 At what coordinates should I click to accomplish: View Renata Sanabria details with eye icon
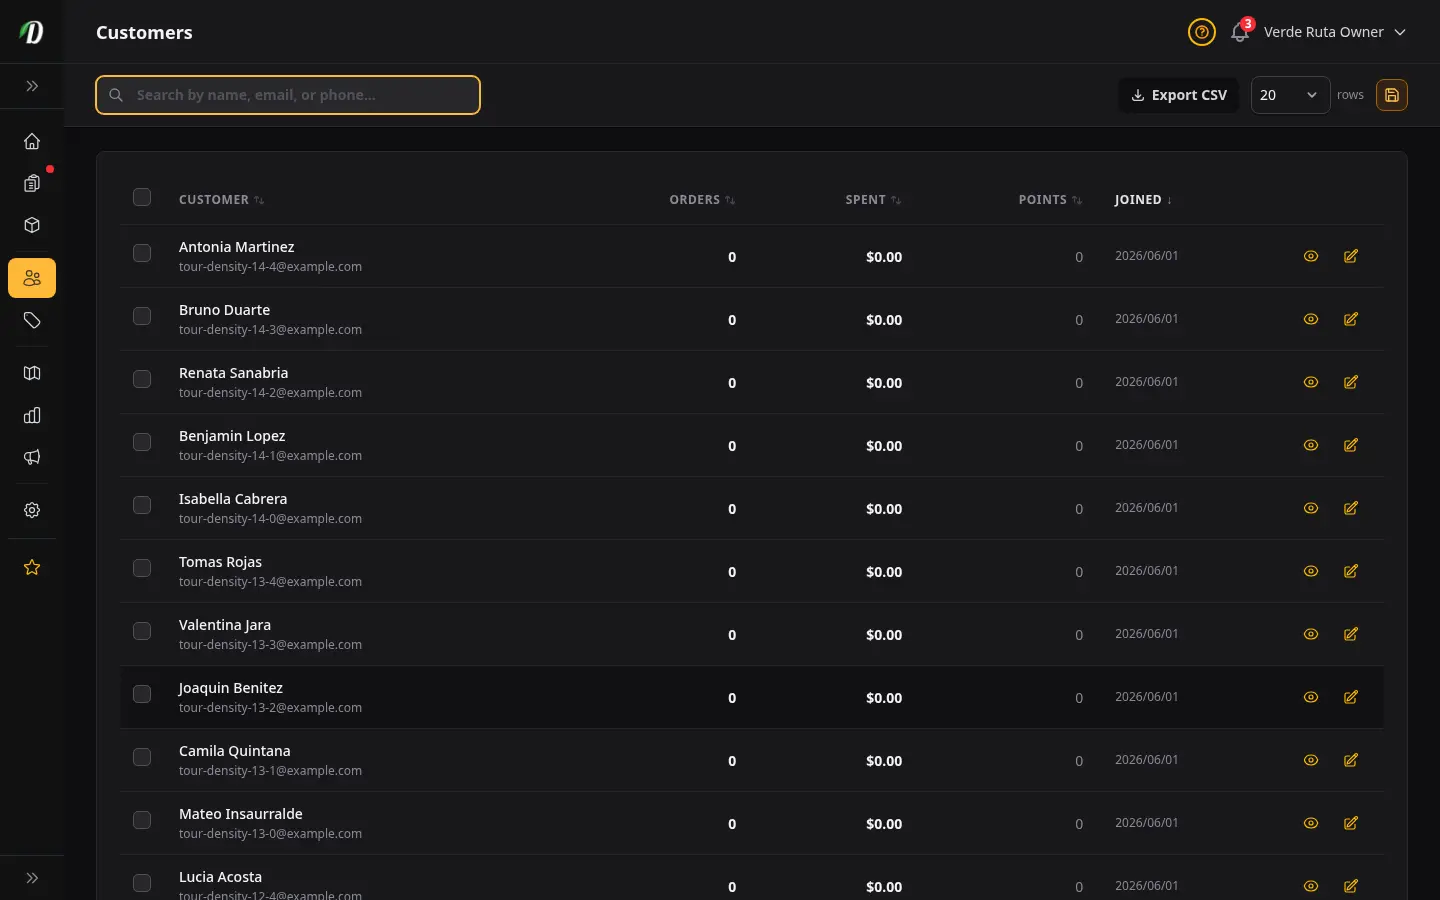coord(1311,382)
